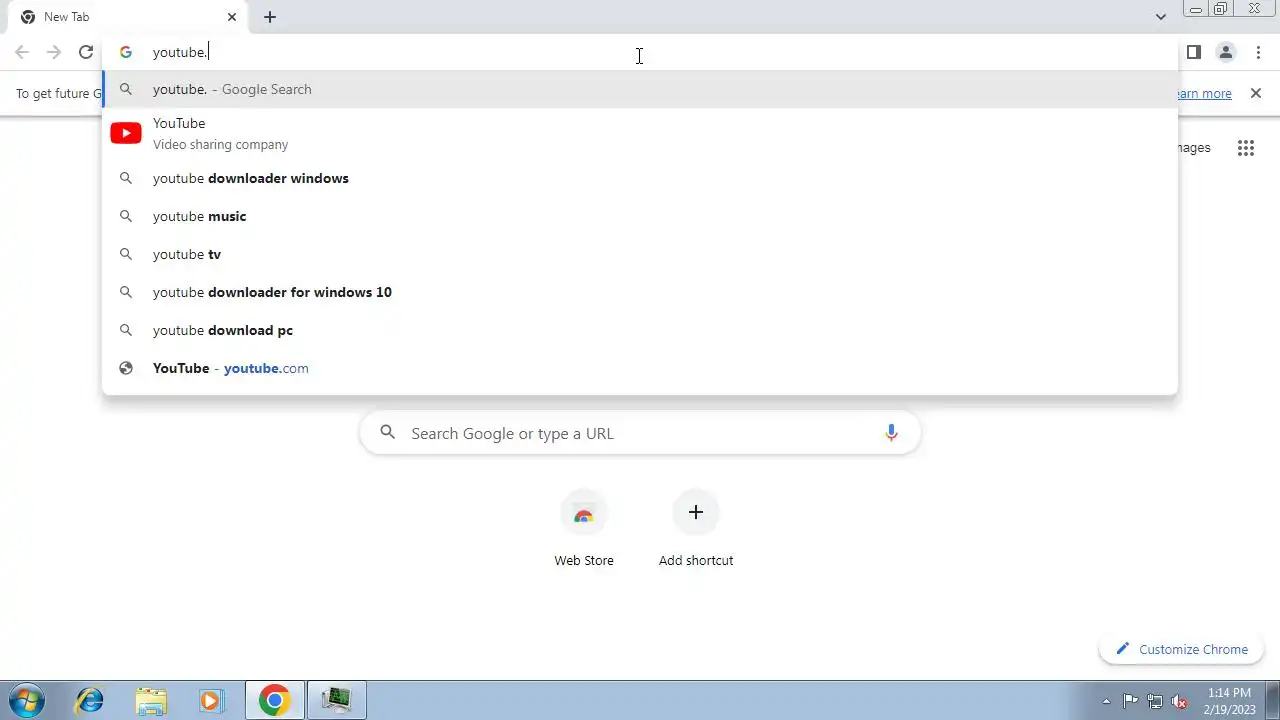Open Chrome three-dot menu
This screenshot has width=1280, height=720.
point(1258,52)
